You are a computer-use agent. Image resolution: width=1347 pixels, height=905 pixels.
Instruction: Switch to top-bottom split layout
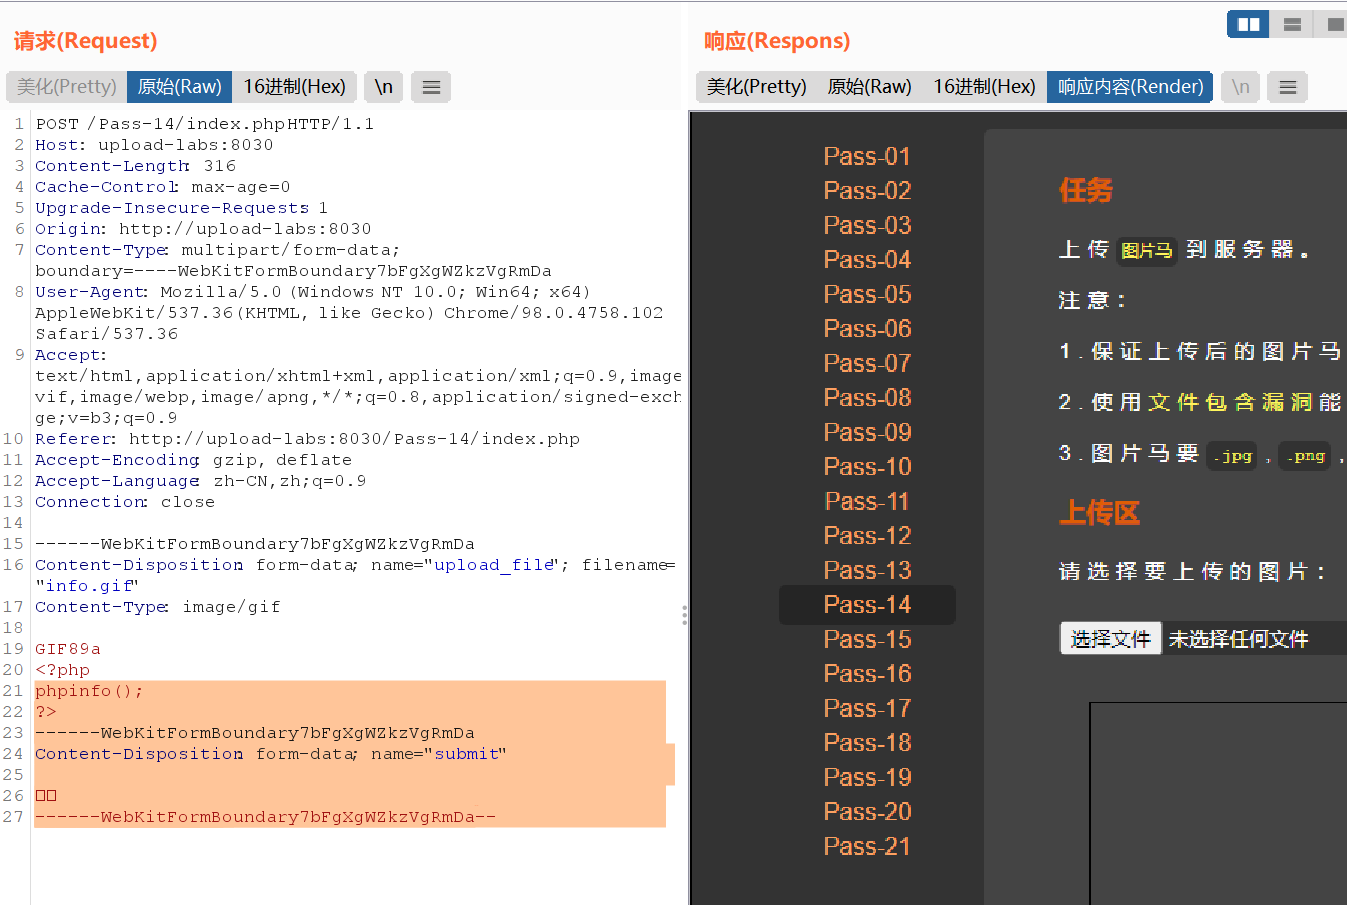pyautogui.click(x=1292, y=24)
